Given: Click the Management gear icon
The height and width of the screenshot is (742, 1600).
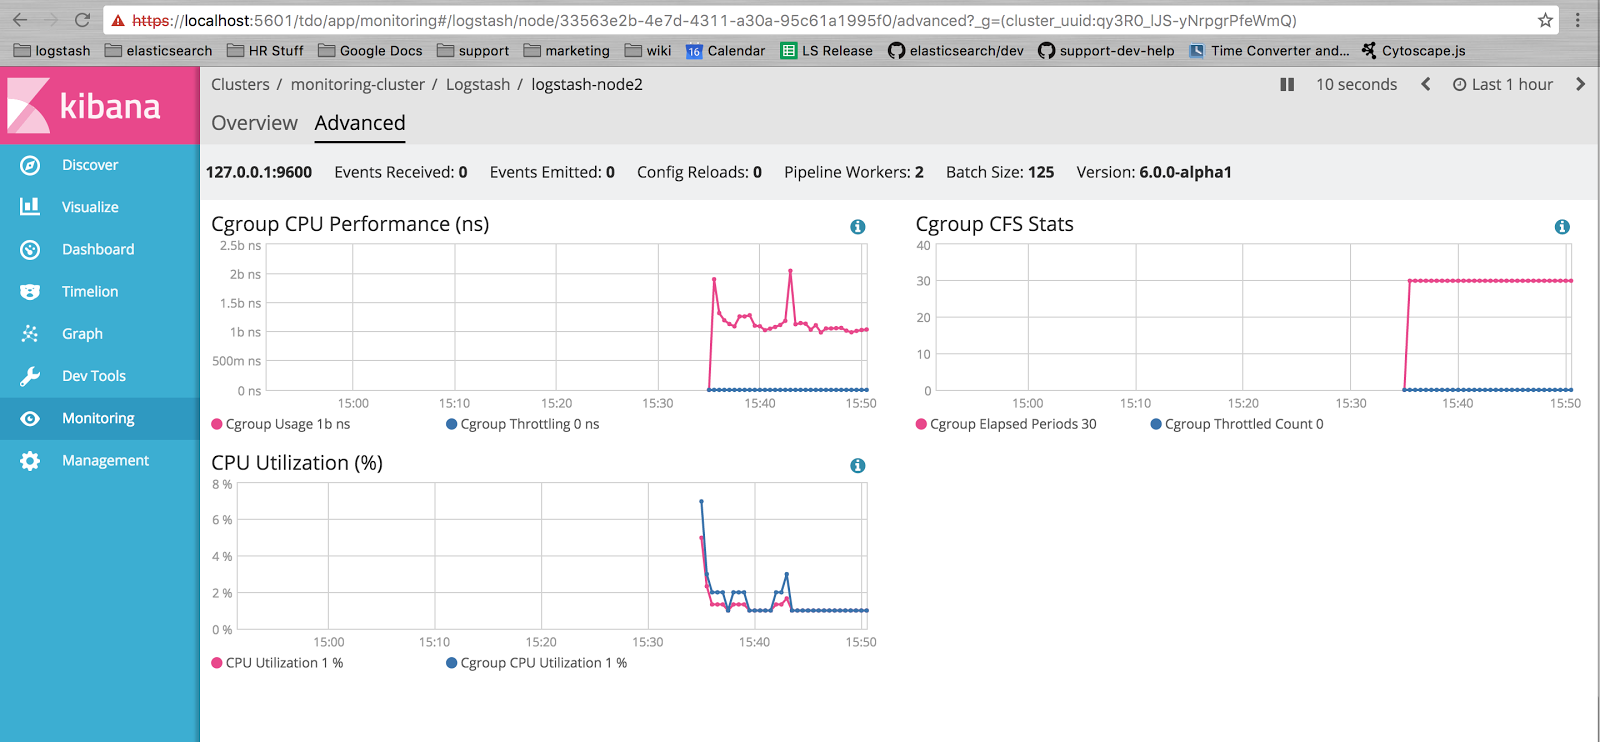Looking at the screenshot, I should click(x=30, y=461).
